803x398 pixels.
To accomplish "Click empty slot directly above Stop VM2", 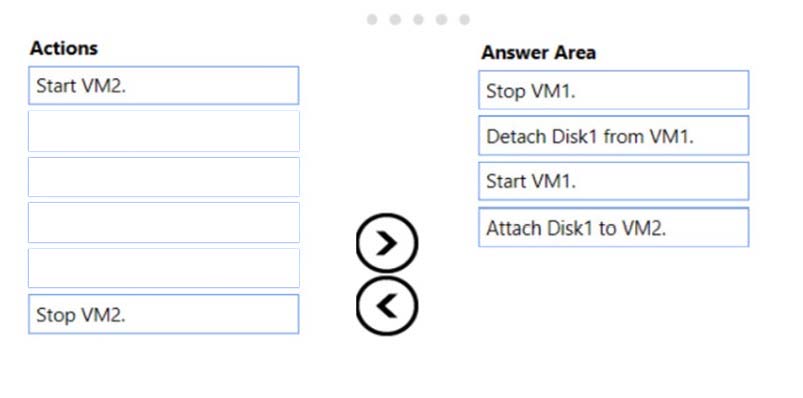I will [164, 268].
